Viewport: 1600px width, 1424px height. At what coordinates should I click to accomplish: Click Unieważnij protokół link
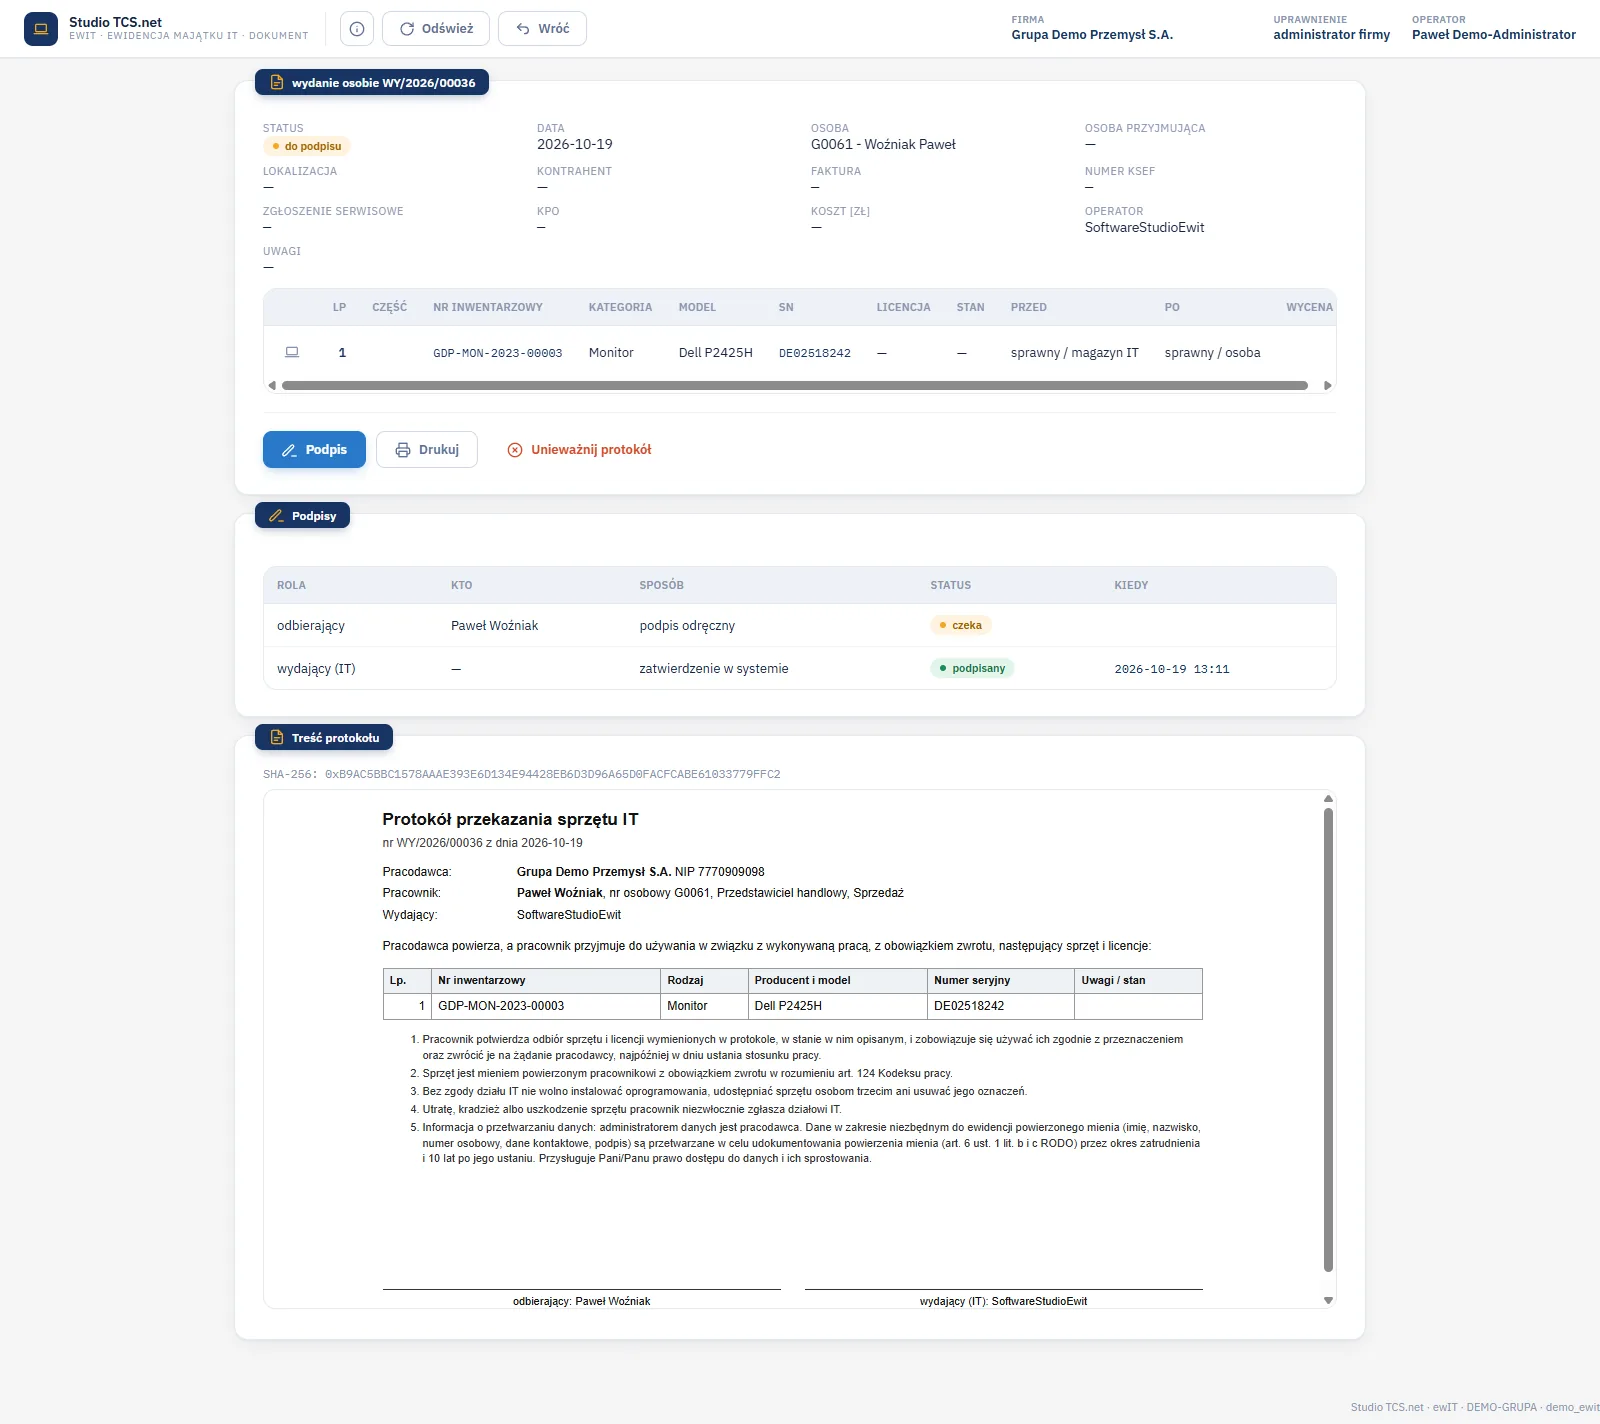579,450
